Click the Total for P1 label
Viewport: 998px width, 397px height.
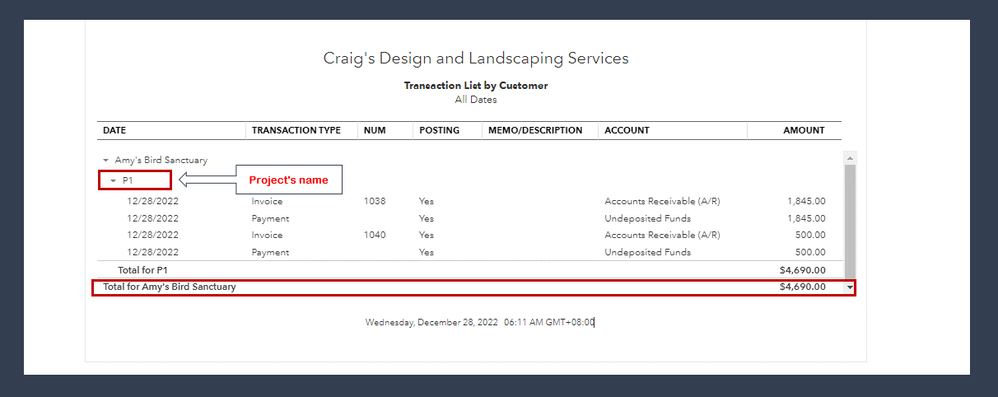pyautogui.click(x=142, y=270)
